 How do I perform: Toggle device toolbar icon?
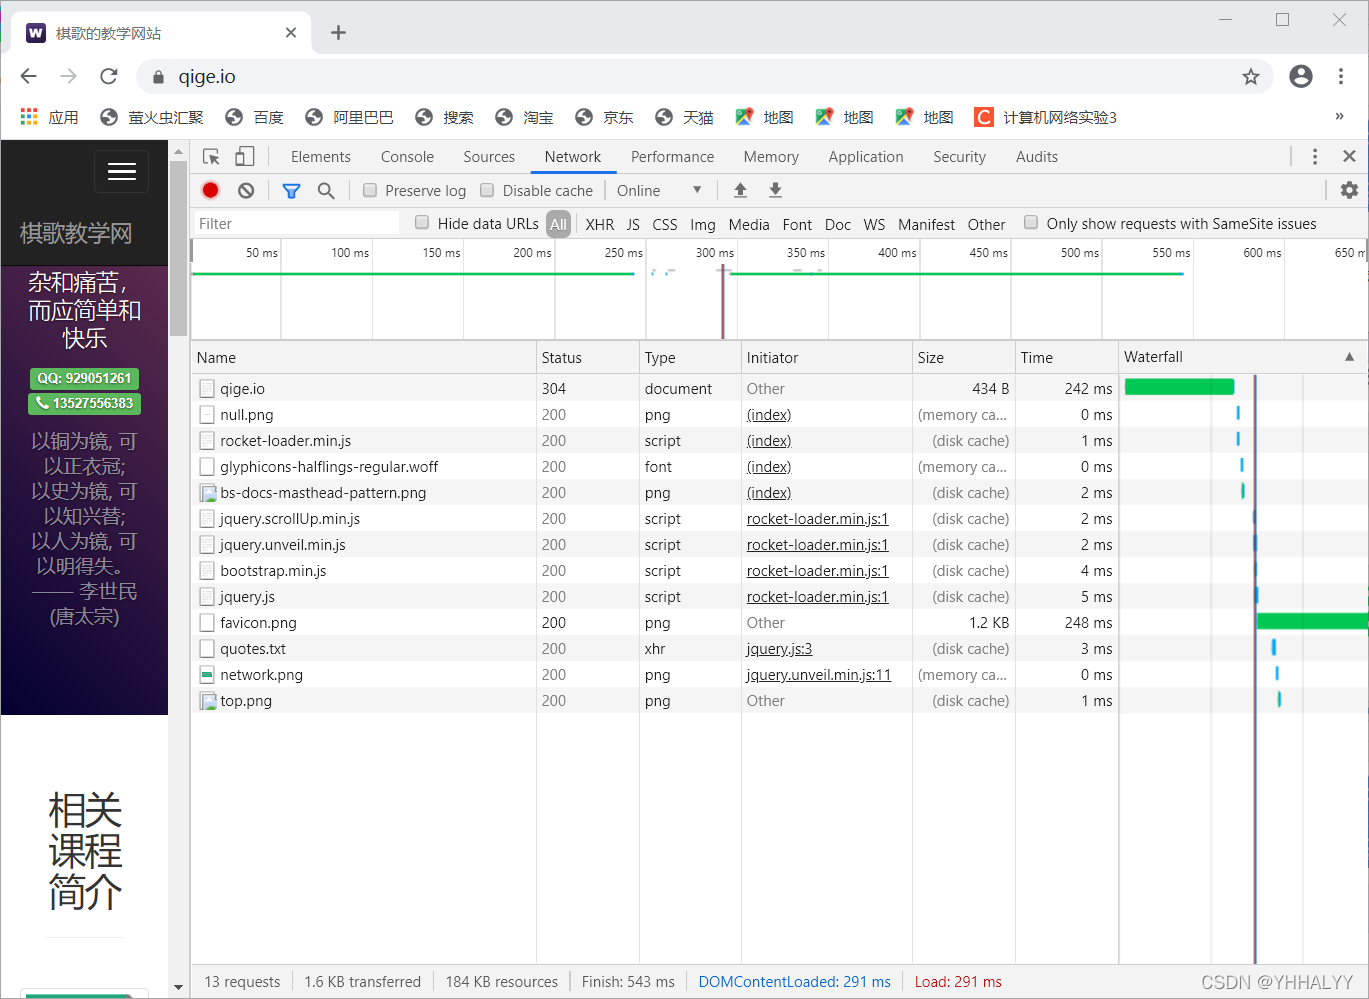pos(245,156)
